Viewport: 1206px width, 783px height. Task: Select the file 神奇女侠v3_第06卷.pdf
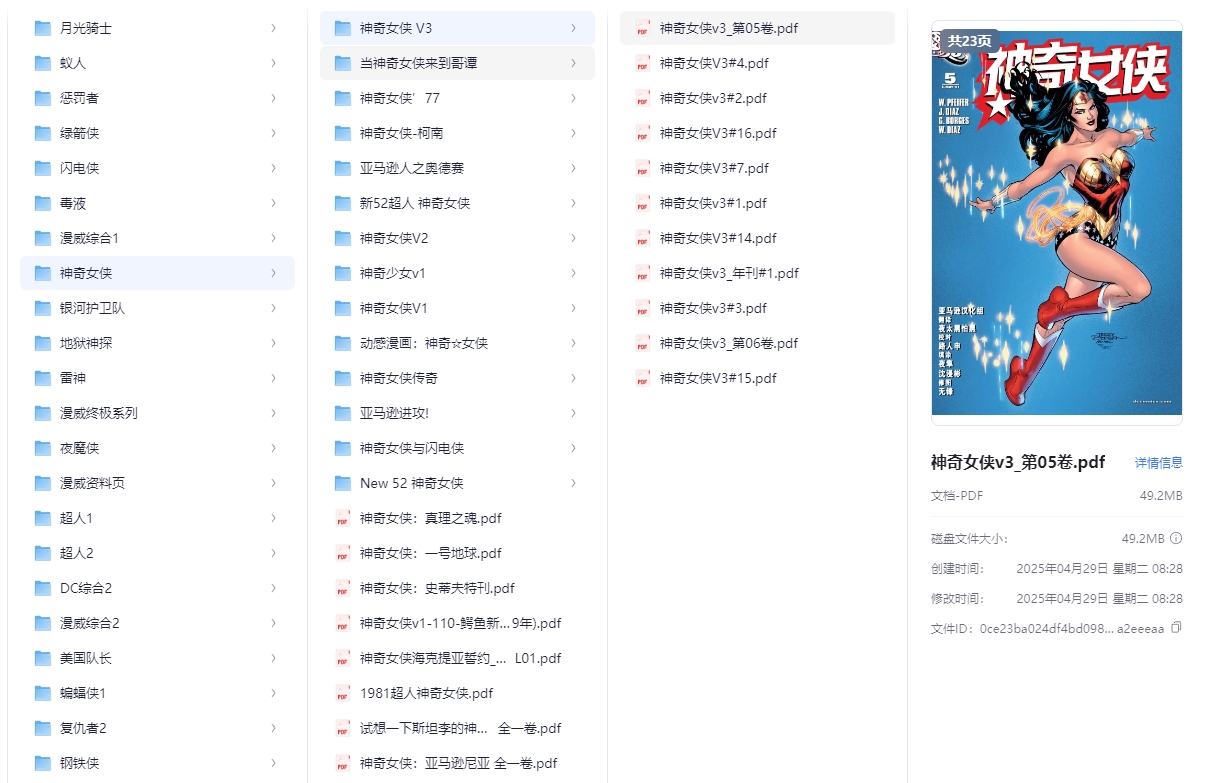point(757,343)
